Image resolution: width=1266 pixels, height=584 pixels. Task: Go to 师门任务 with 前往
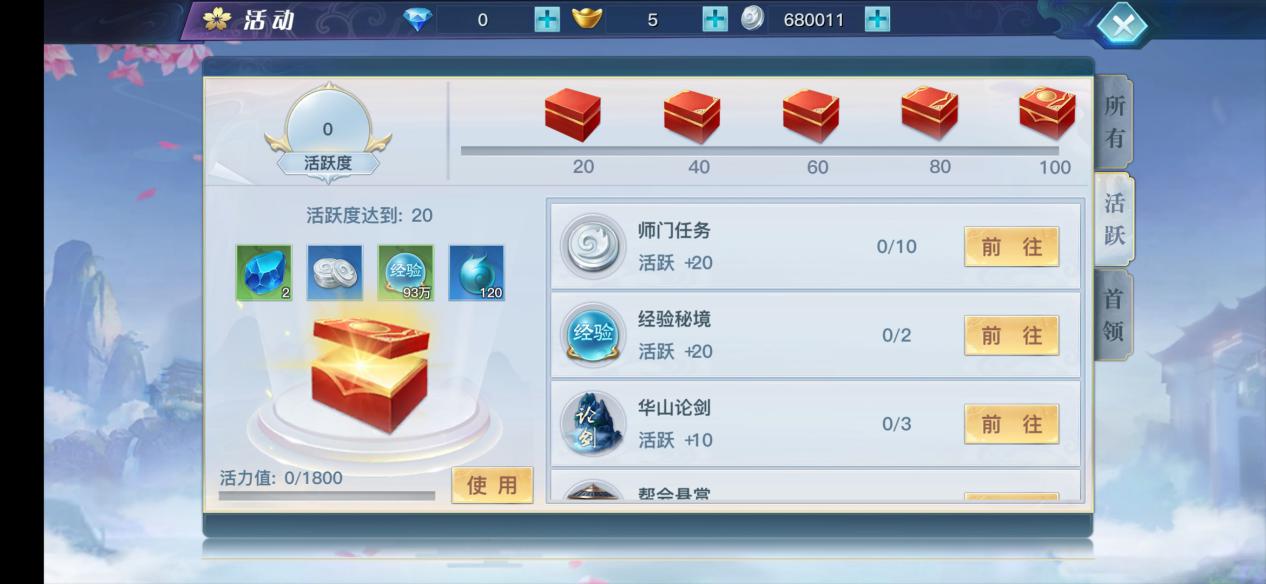[1011, 247]
